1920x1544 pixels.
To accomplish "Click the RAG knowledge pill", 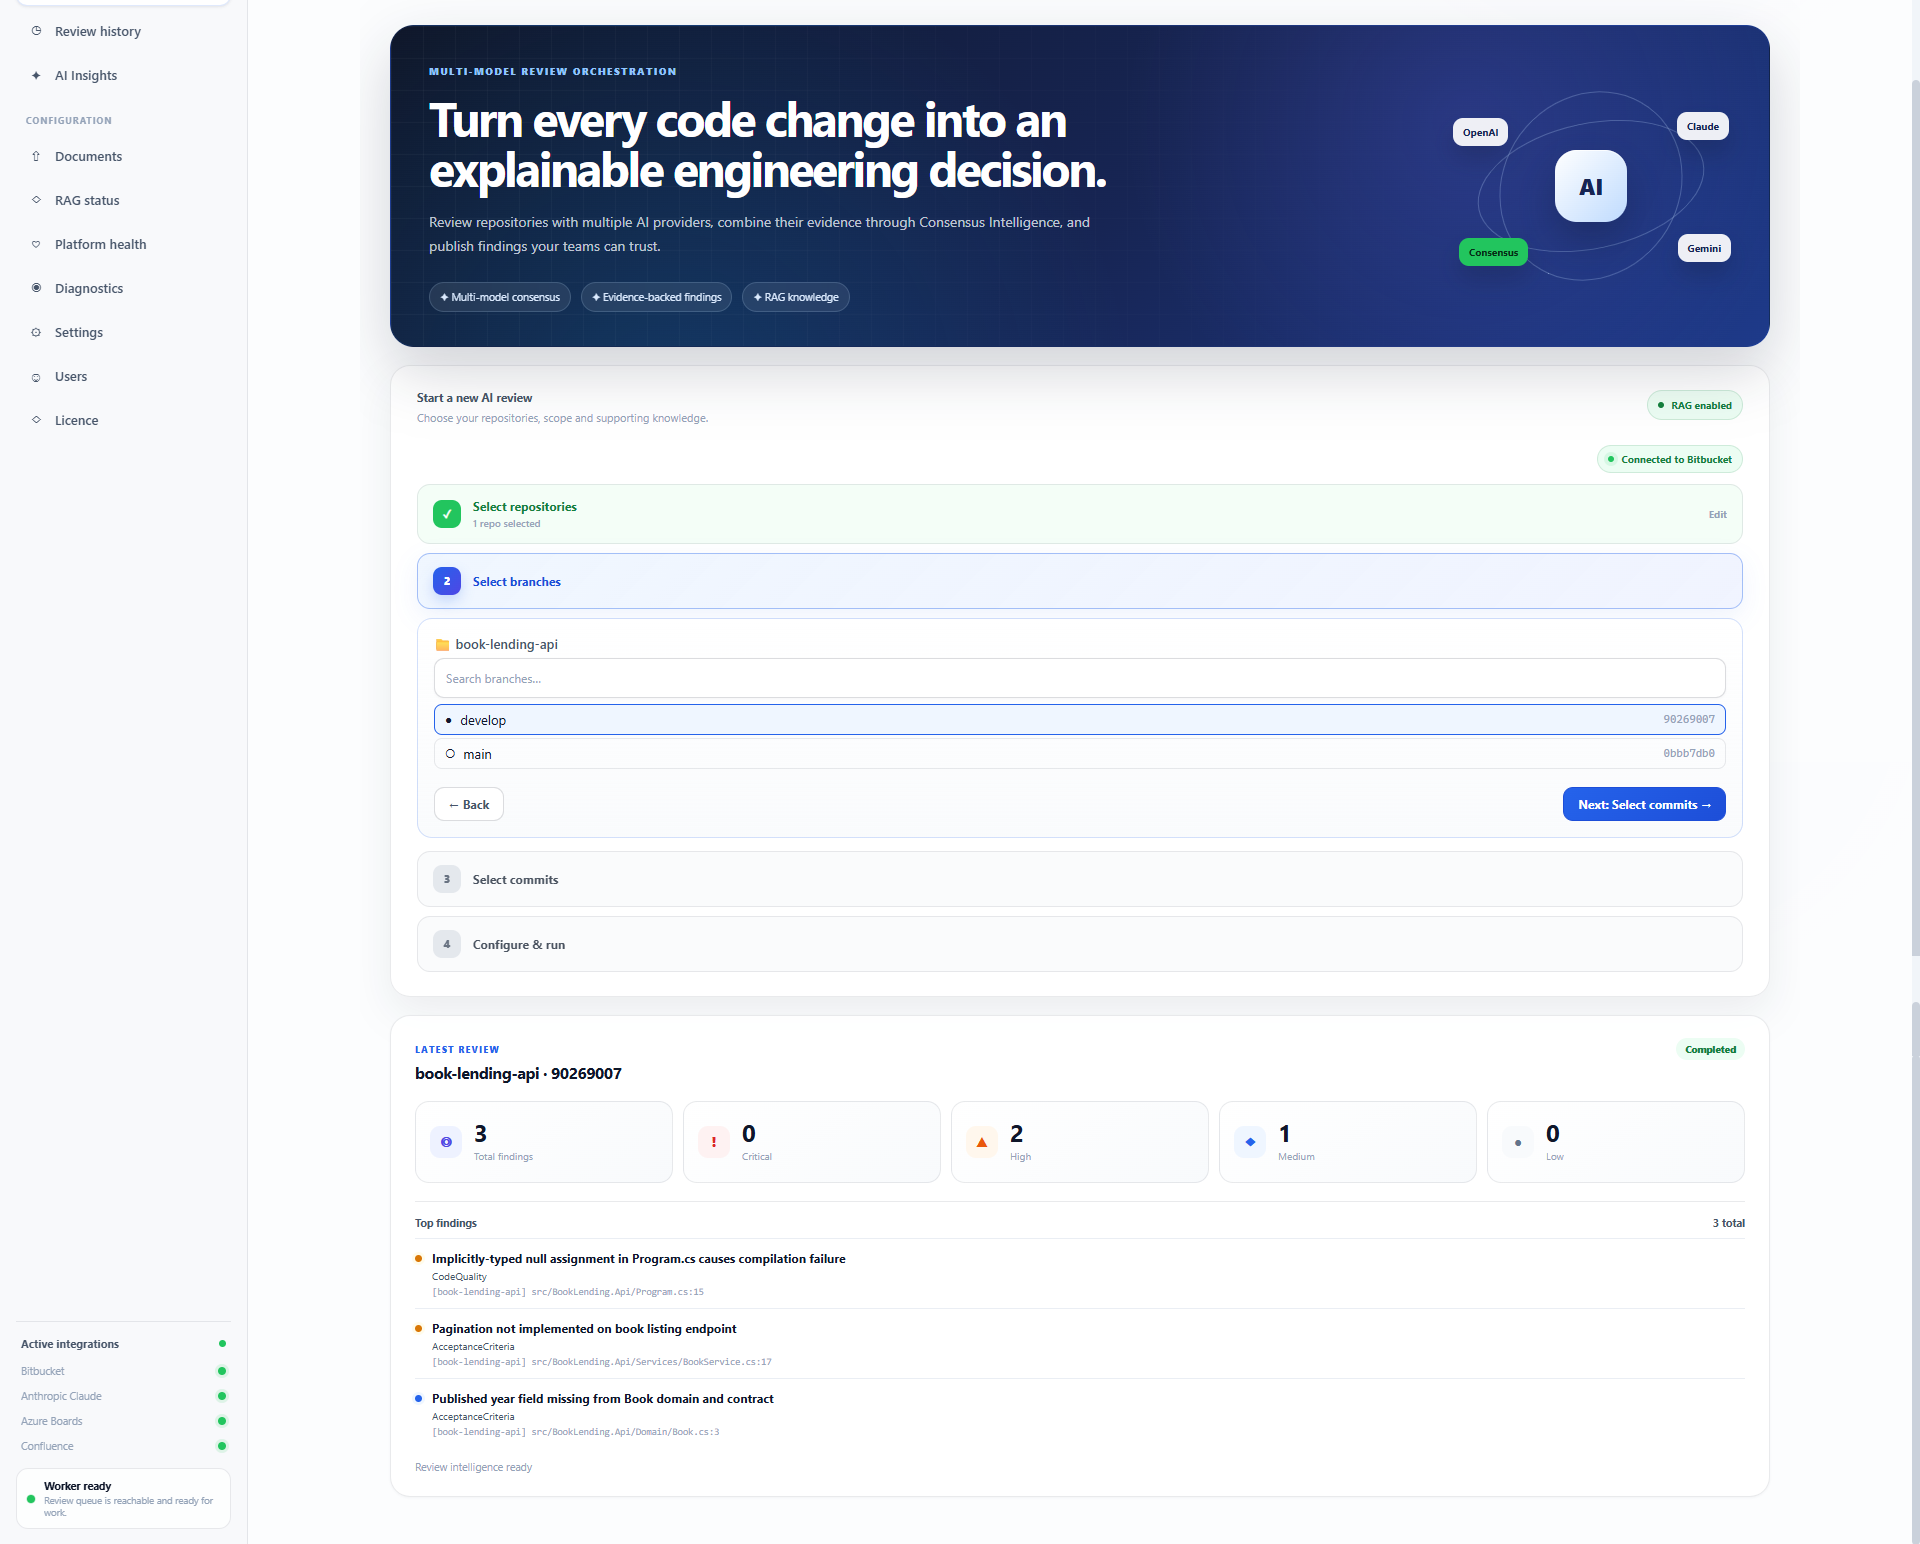I will [796, 297].
